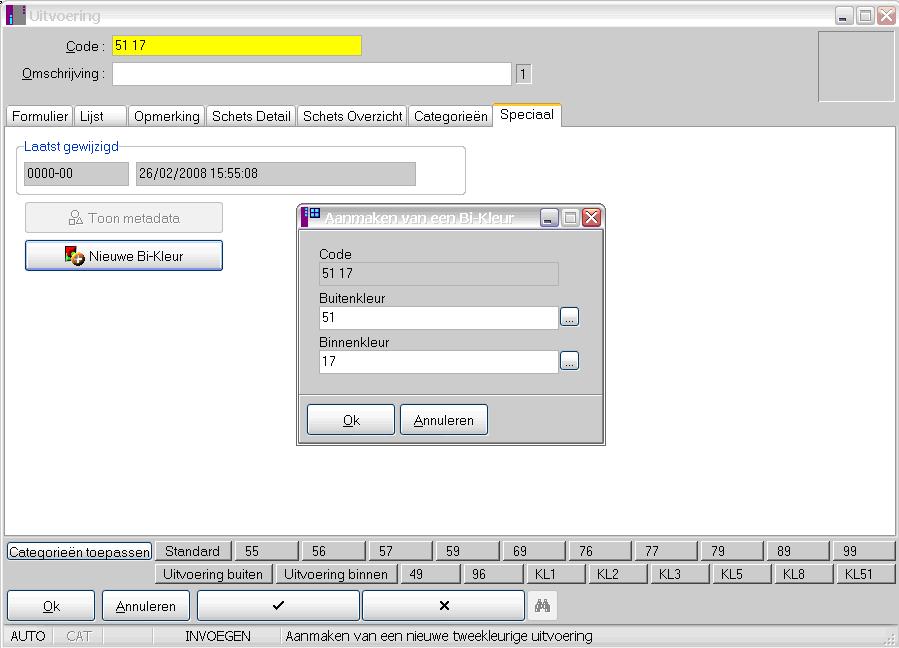Switch to the Lijst tab
899x648 pixels.
[x=100, y=116]
